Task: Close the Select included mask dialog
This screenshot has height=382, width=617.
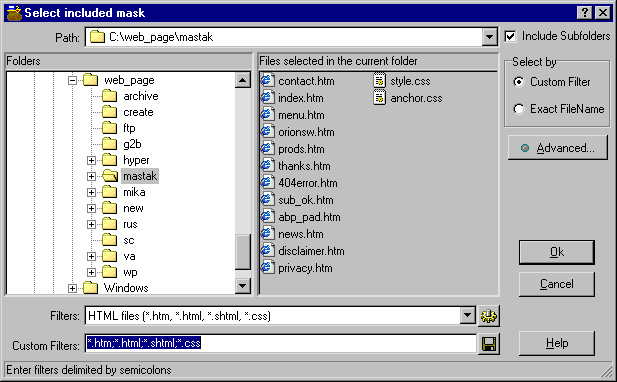Action: click(603, 13)
